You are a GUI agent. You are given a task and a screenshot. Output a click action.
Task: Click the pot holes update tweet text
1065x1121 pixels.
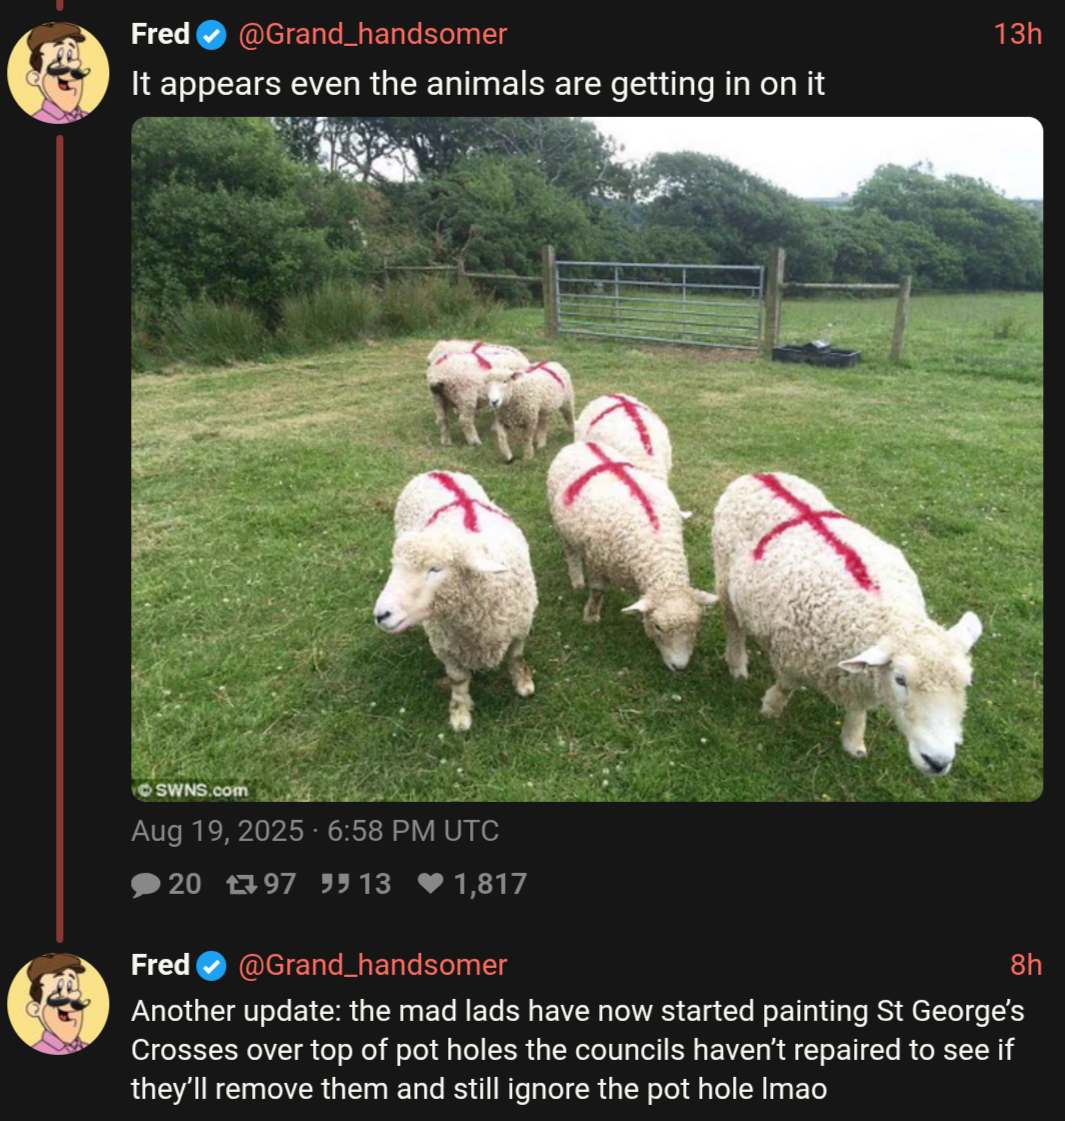(x=578, y=1050)
